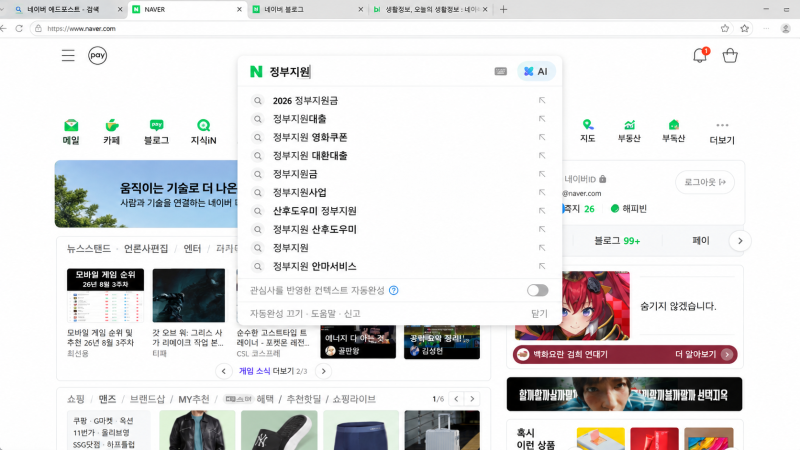Open a new browser tab

click(503, 9)
